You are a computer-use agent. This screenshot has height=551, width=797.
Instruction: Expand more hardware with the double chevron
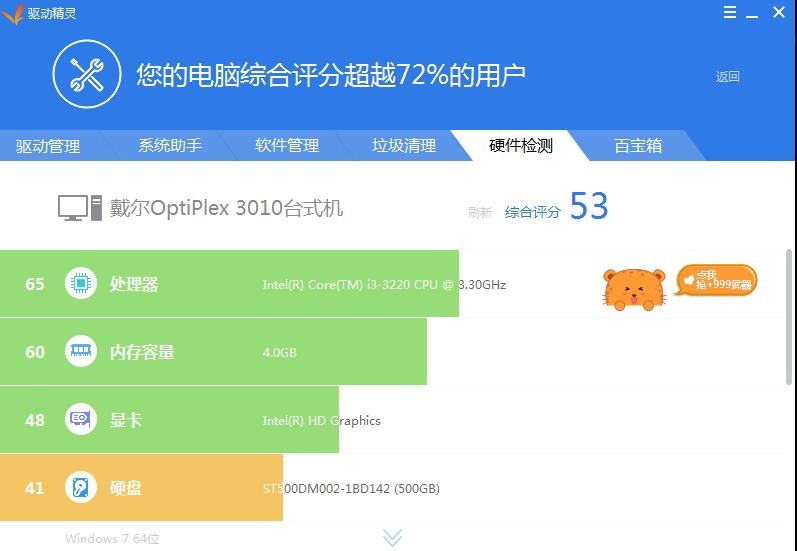click(x=392, y=538)
